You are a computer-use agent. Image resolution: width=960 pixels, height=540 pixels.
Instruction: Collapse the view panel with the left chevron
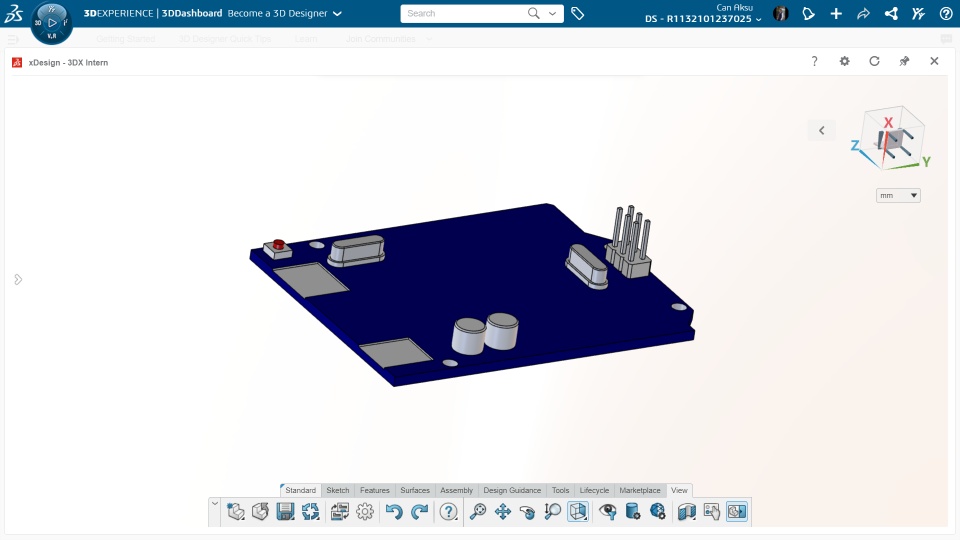click(822, 130)
